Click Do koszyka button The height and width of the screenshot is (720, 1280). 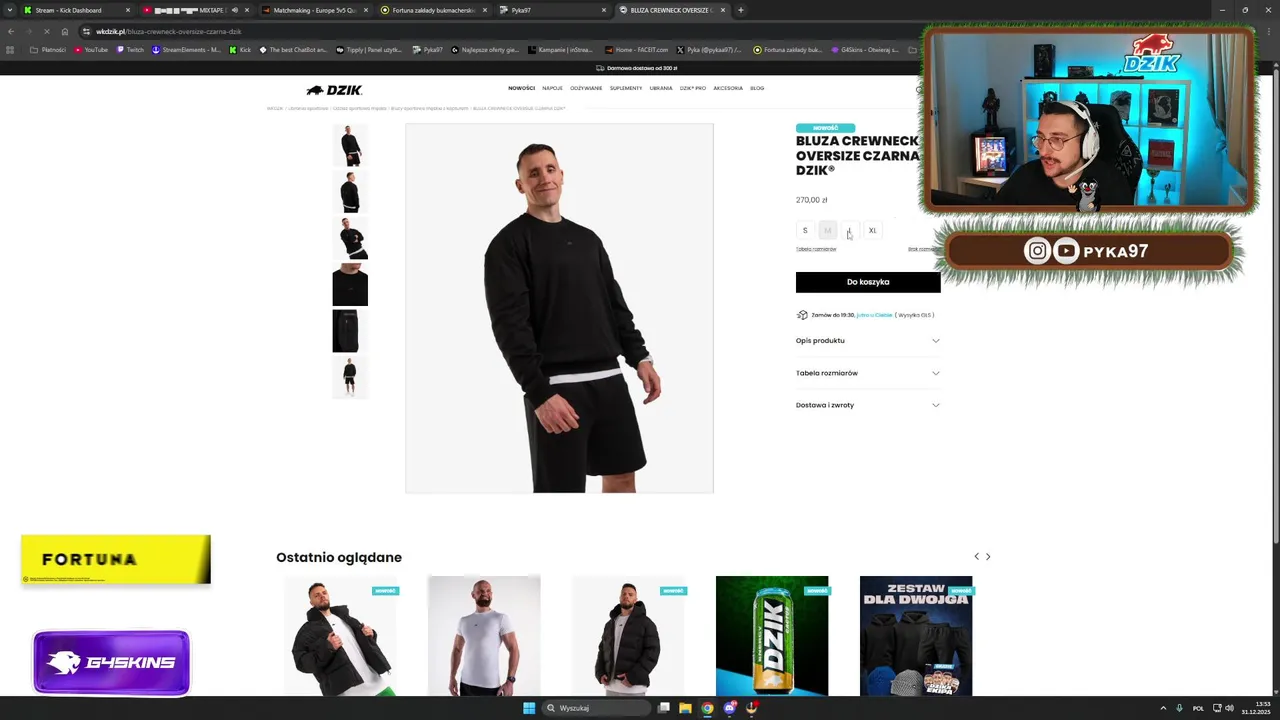coord(868,282)
